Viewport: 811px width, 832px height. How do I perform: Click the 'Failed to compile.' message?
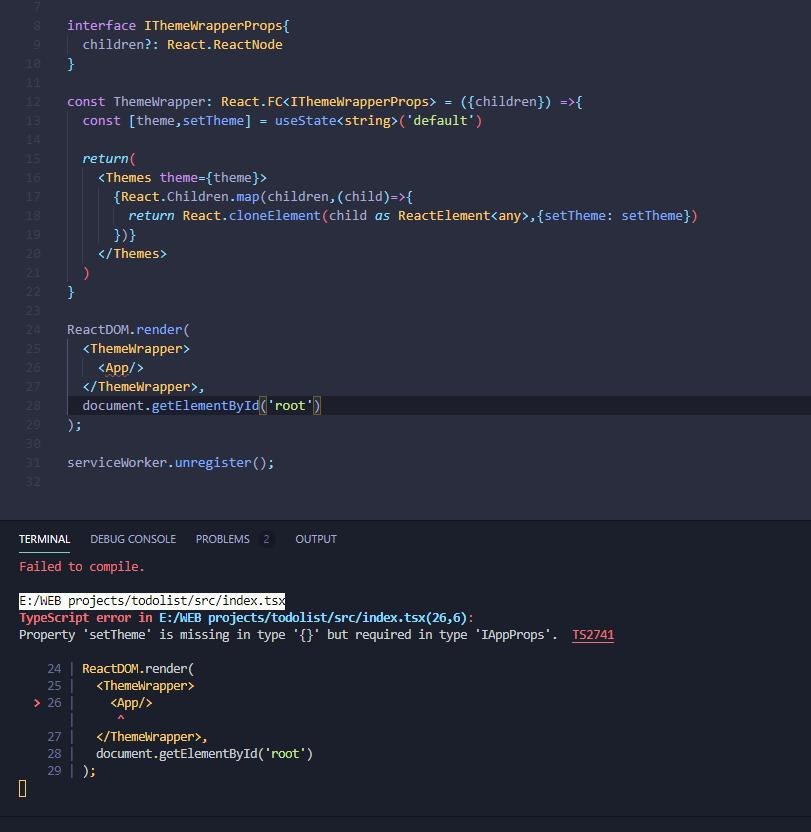pos(82,567)
